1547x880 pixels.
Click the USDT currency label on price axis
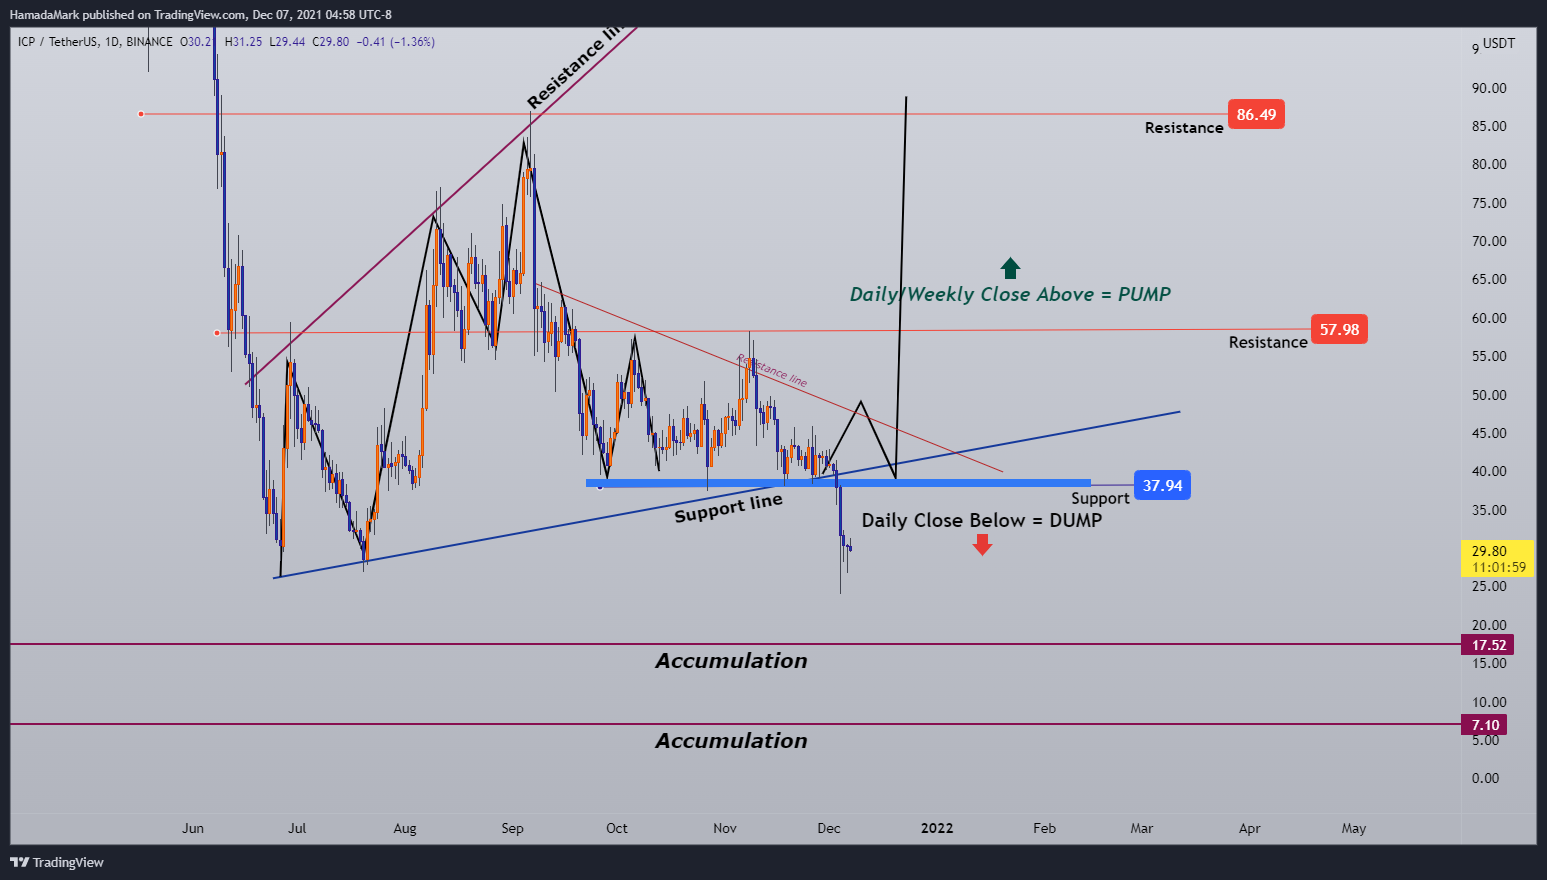coord(1499,43)
